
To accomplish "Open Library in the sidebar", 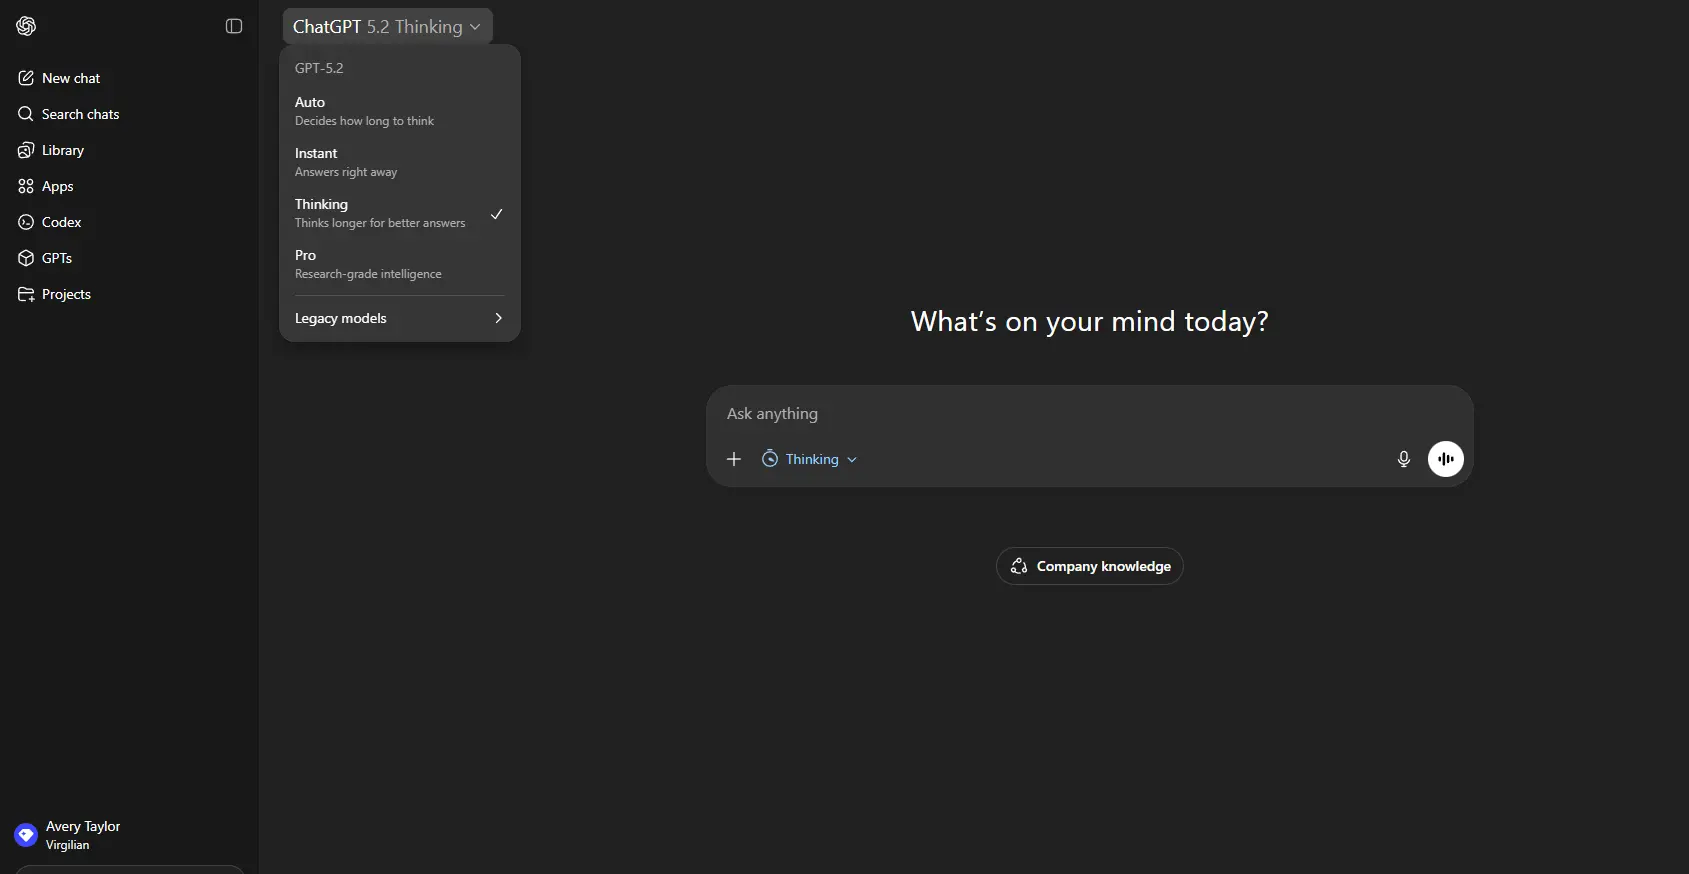I will click(x=130, y=150).
